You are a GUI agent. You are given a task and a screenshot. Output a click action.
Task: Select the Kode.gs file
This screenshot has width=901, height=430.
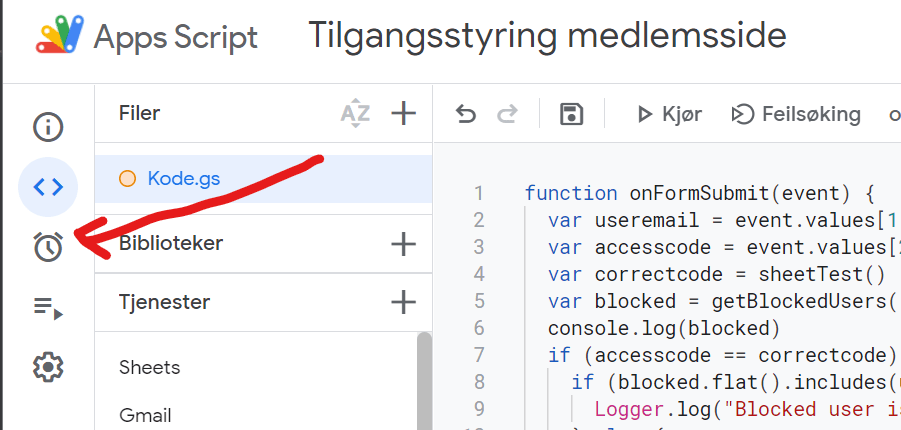click(x=184, y=179)
